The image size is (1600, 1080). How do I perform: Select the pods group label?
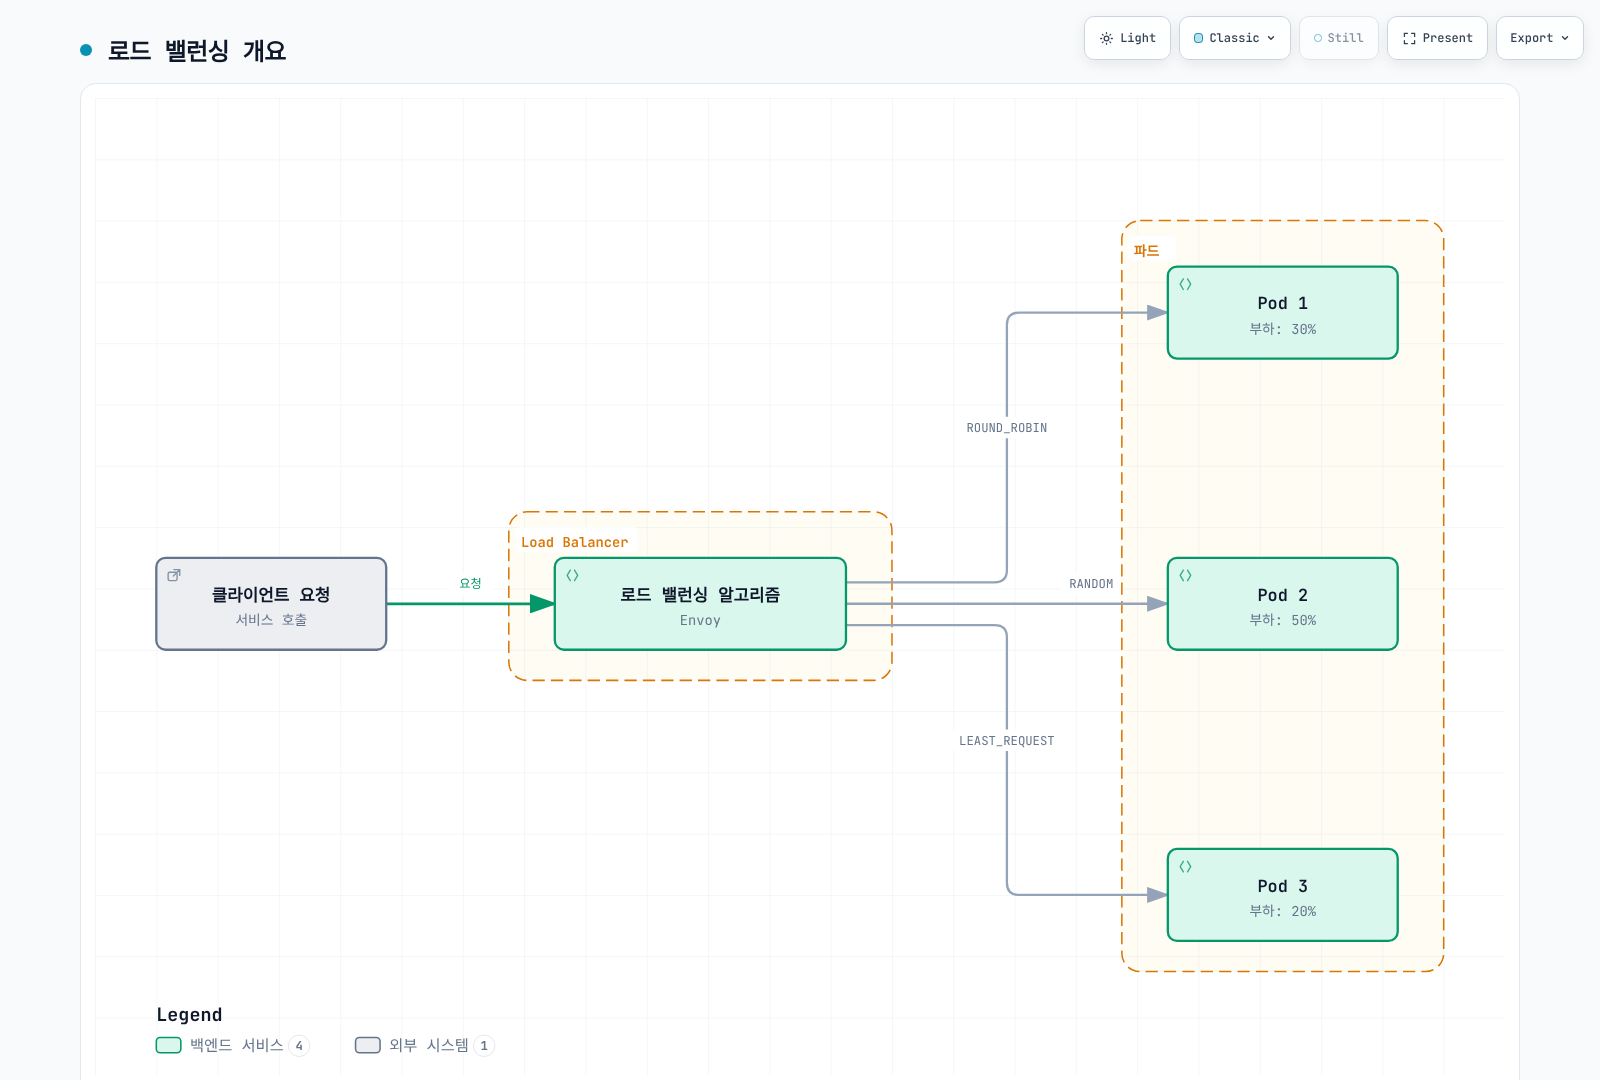click(x=1146, y=251)
